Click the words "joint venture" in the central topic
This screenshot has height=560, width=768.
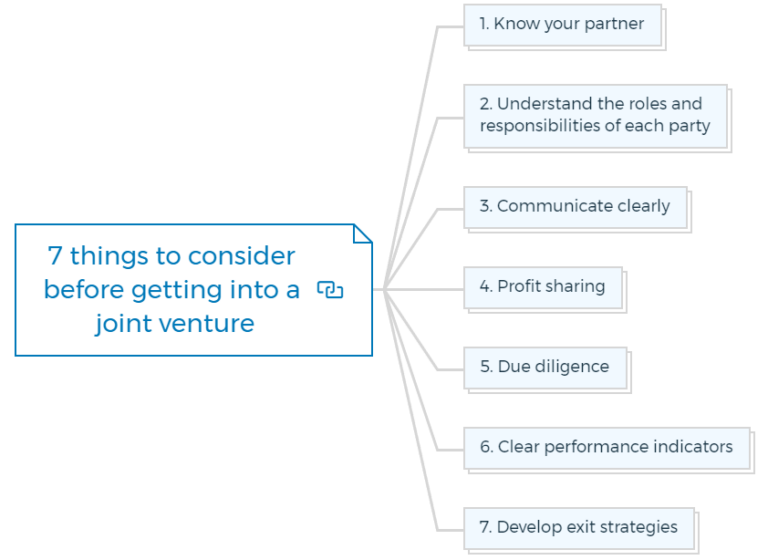[x=175, y=324]
